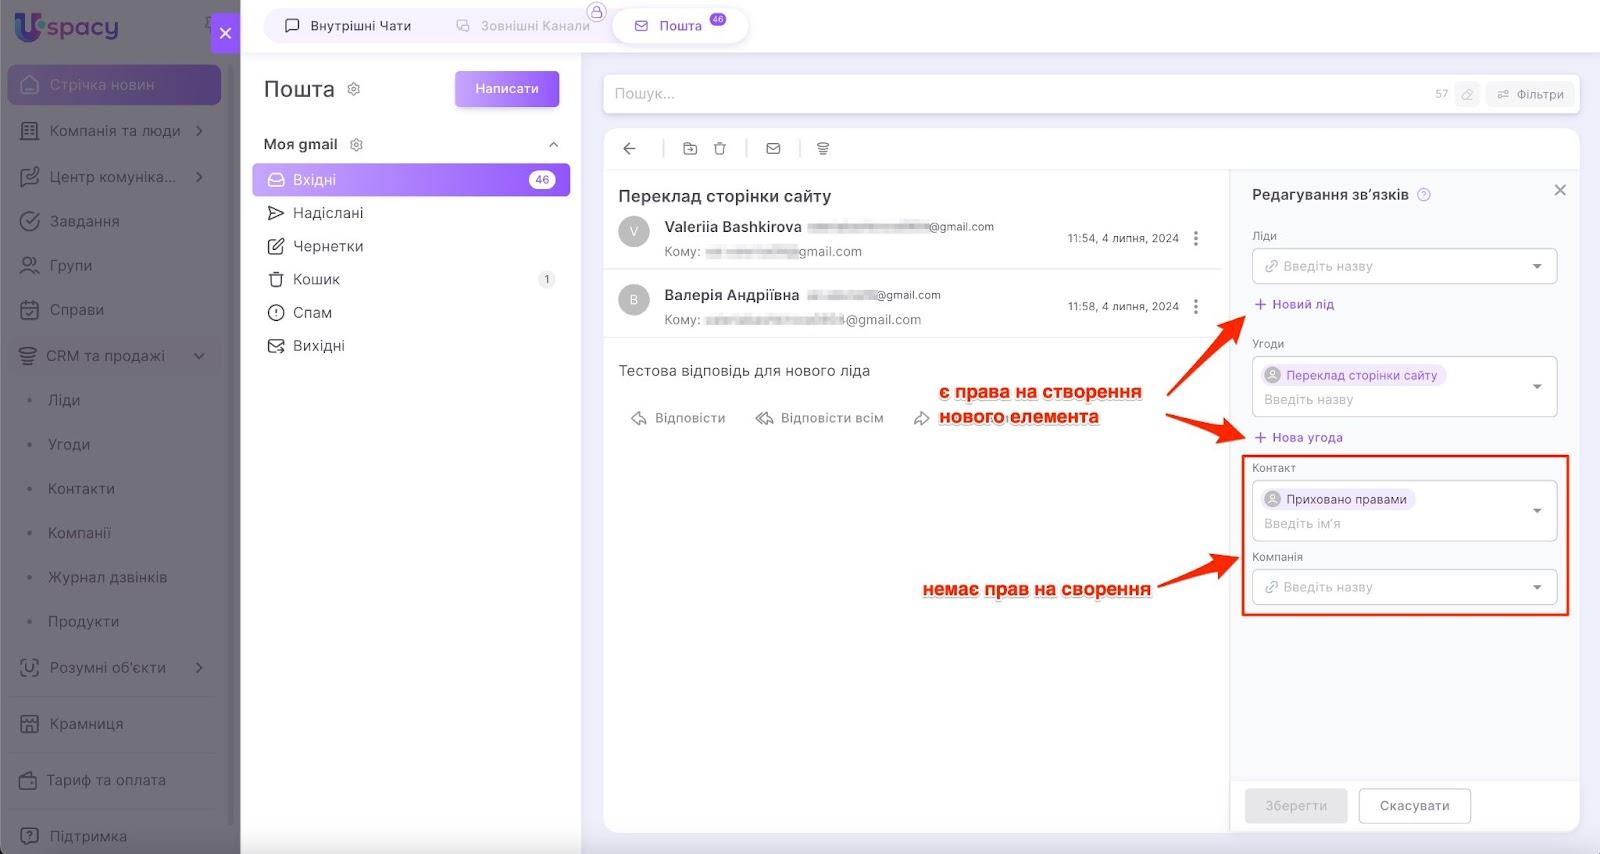Click the move-to-folder icon in mail toolbar
Image resolution: width=1600 pixels, height=854 pixels.
690,149
